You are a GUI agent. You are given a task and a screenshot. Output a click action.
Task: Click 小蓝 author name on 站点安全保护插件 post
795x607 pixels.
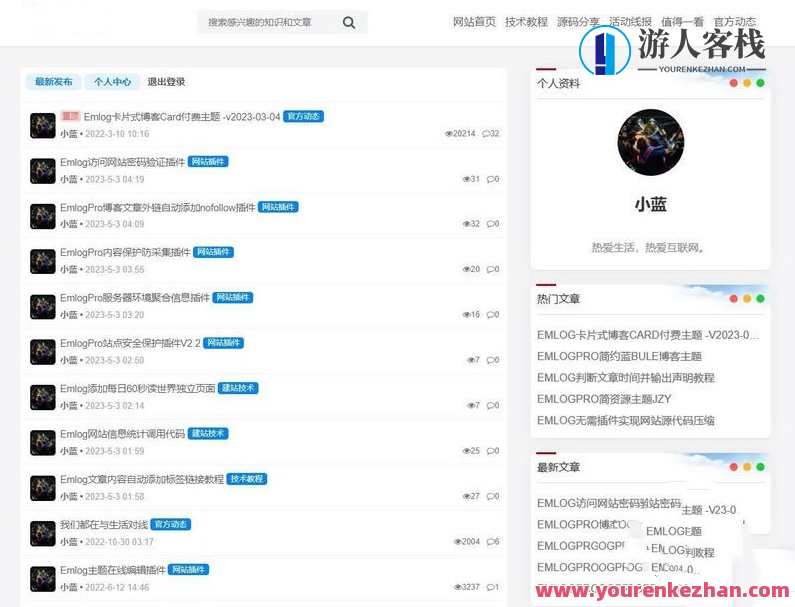click(x=68, y=361)
